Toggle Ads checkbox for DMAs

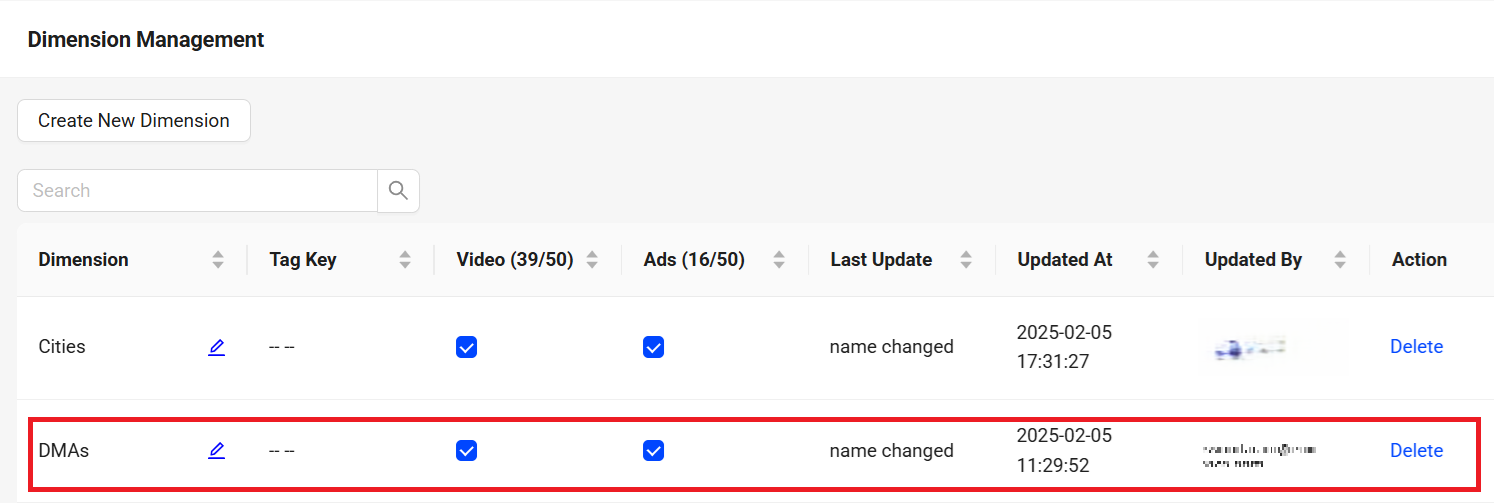coord(653,451)
